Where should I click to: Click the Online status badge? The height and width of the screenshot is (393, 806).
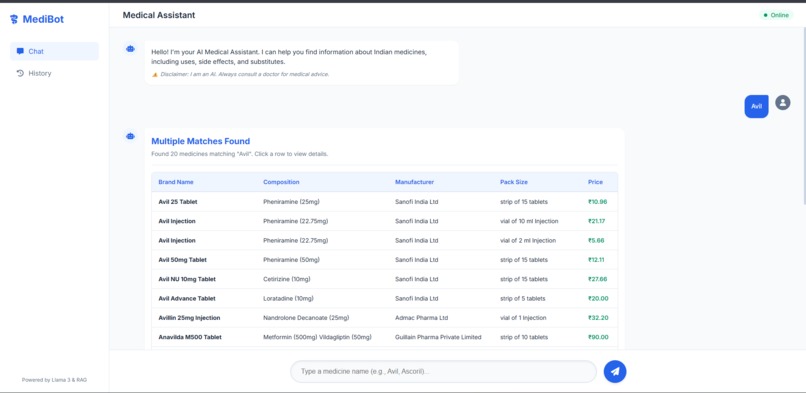coord(776,15)
